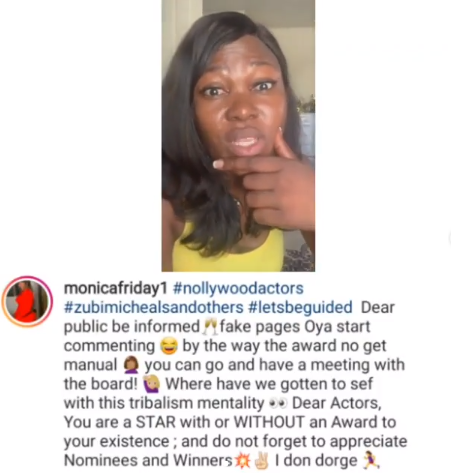
Task: Select the facepalm emoji after 'manual'
Action: pyautogui.click(x=131, y=365)
